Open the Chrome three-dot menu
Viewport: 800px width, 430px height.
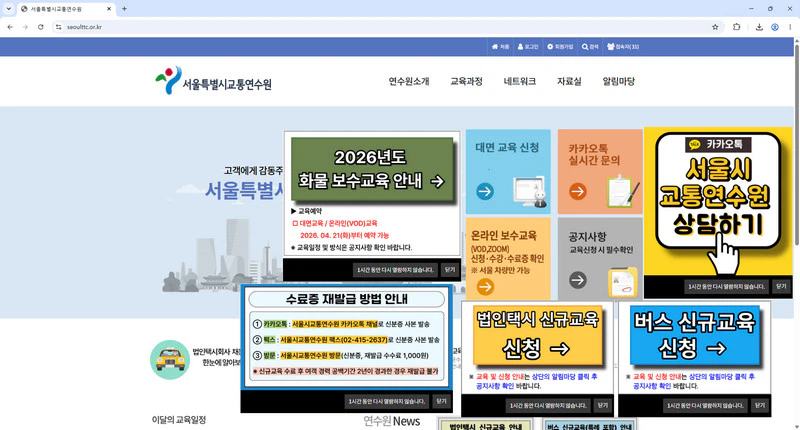click(790, 27)
